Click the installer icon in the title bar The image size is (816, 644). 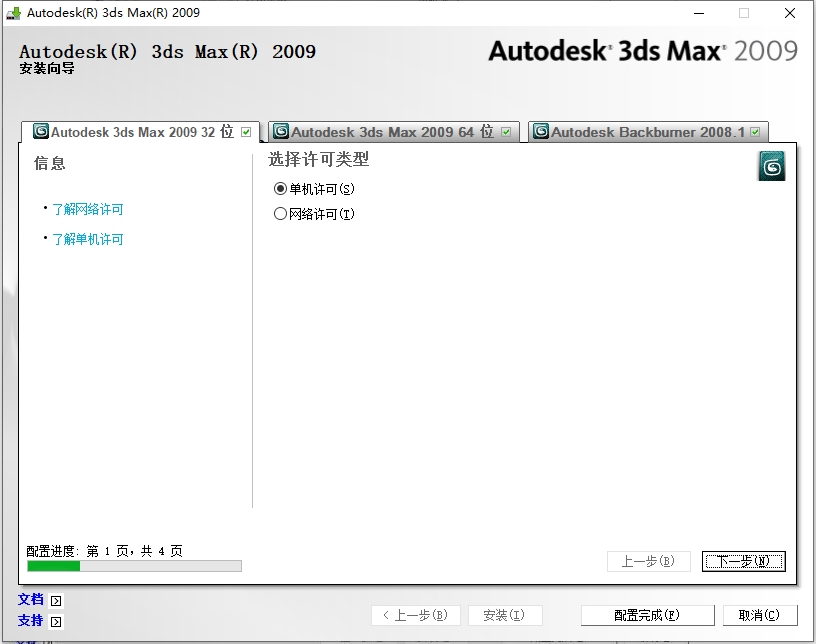pos(14,13)
